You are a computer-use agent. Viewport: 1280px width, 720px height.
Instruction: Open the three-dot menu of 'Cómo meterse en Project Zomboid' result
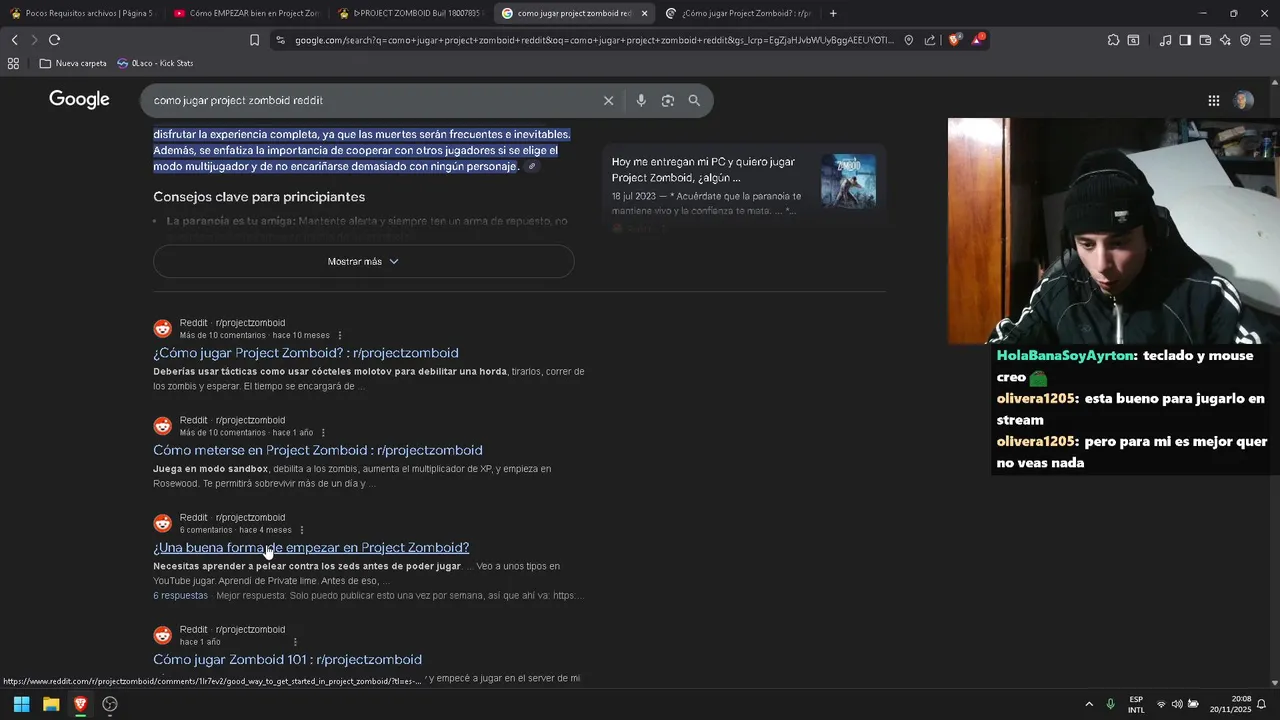click(x=323, y=433)
